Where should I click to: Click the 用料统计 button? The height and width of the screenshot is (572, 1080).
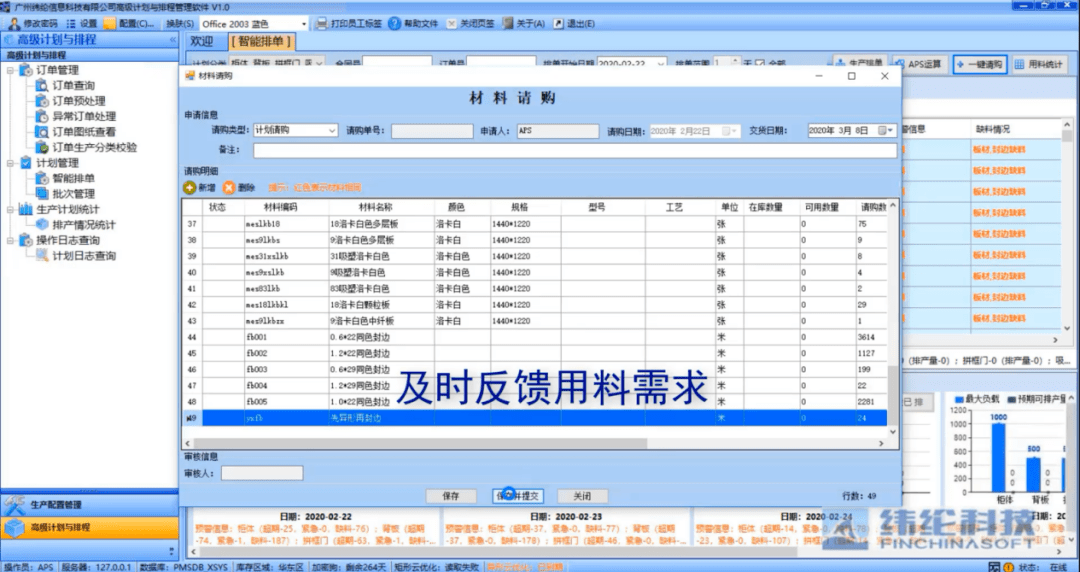point(1039,64)
